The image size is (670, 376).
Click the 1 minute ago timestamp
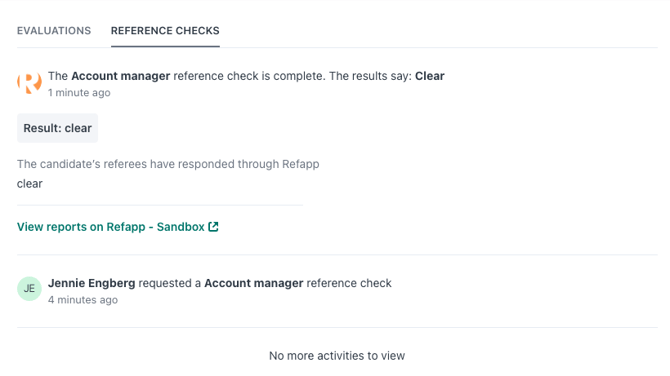[79, 93]
